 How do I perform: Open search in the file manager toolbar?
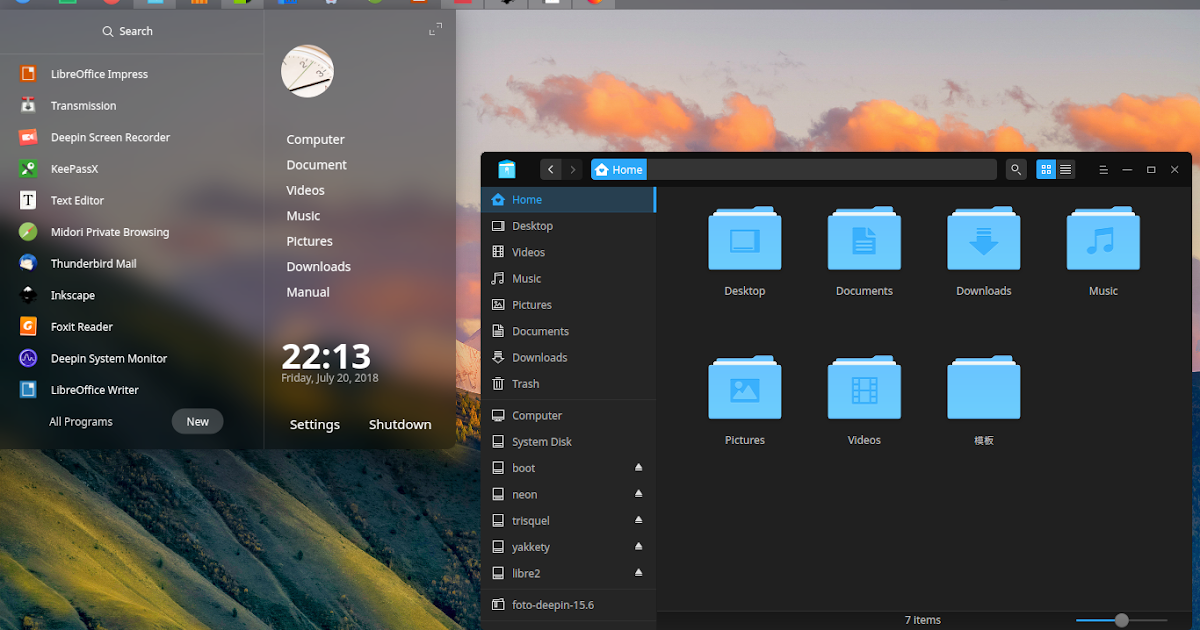click(x=1015, y=169)
